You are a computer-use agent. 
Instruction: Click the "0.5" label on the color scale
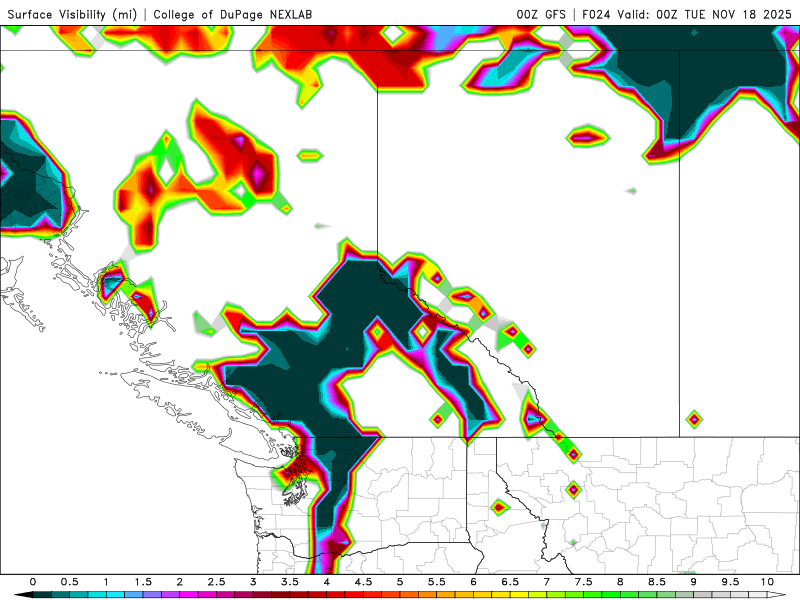(69, 582)
